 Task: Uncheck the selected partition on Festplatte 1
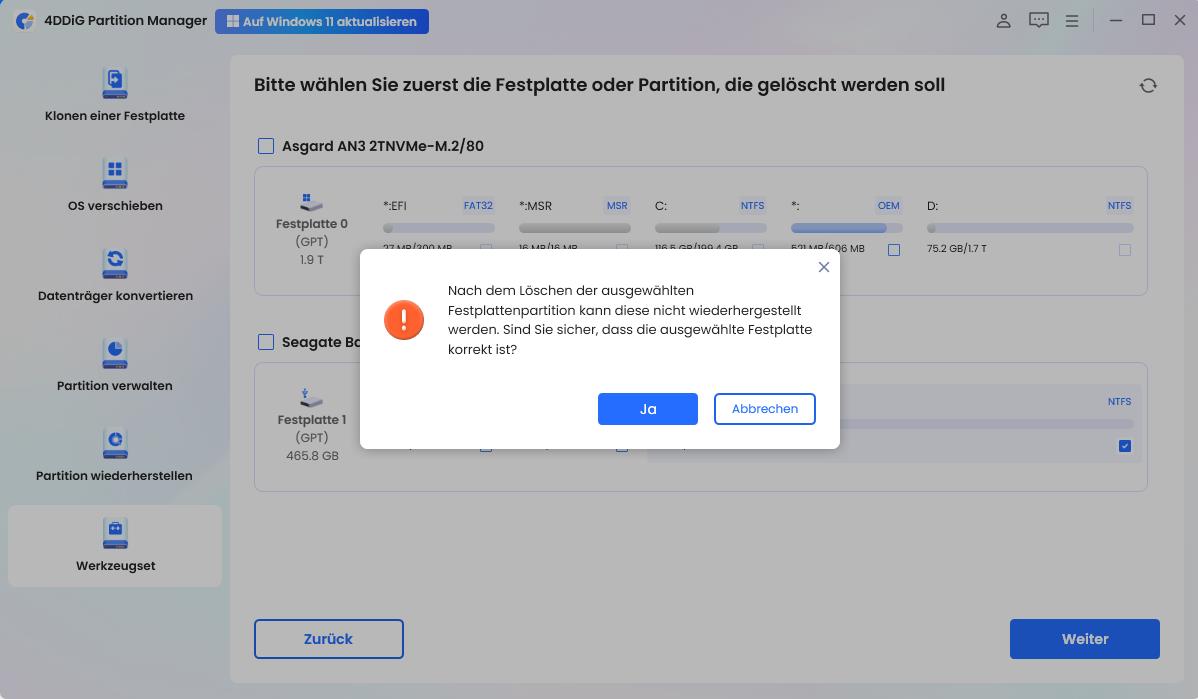pyautogui.click(x=1124, y=445)
